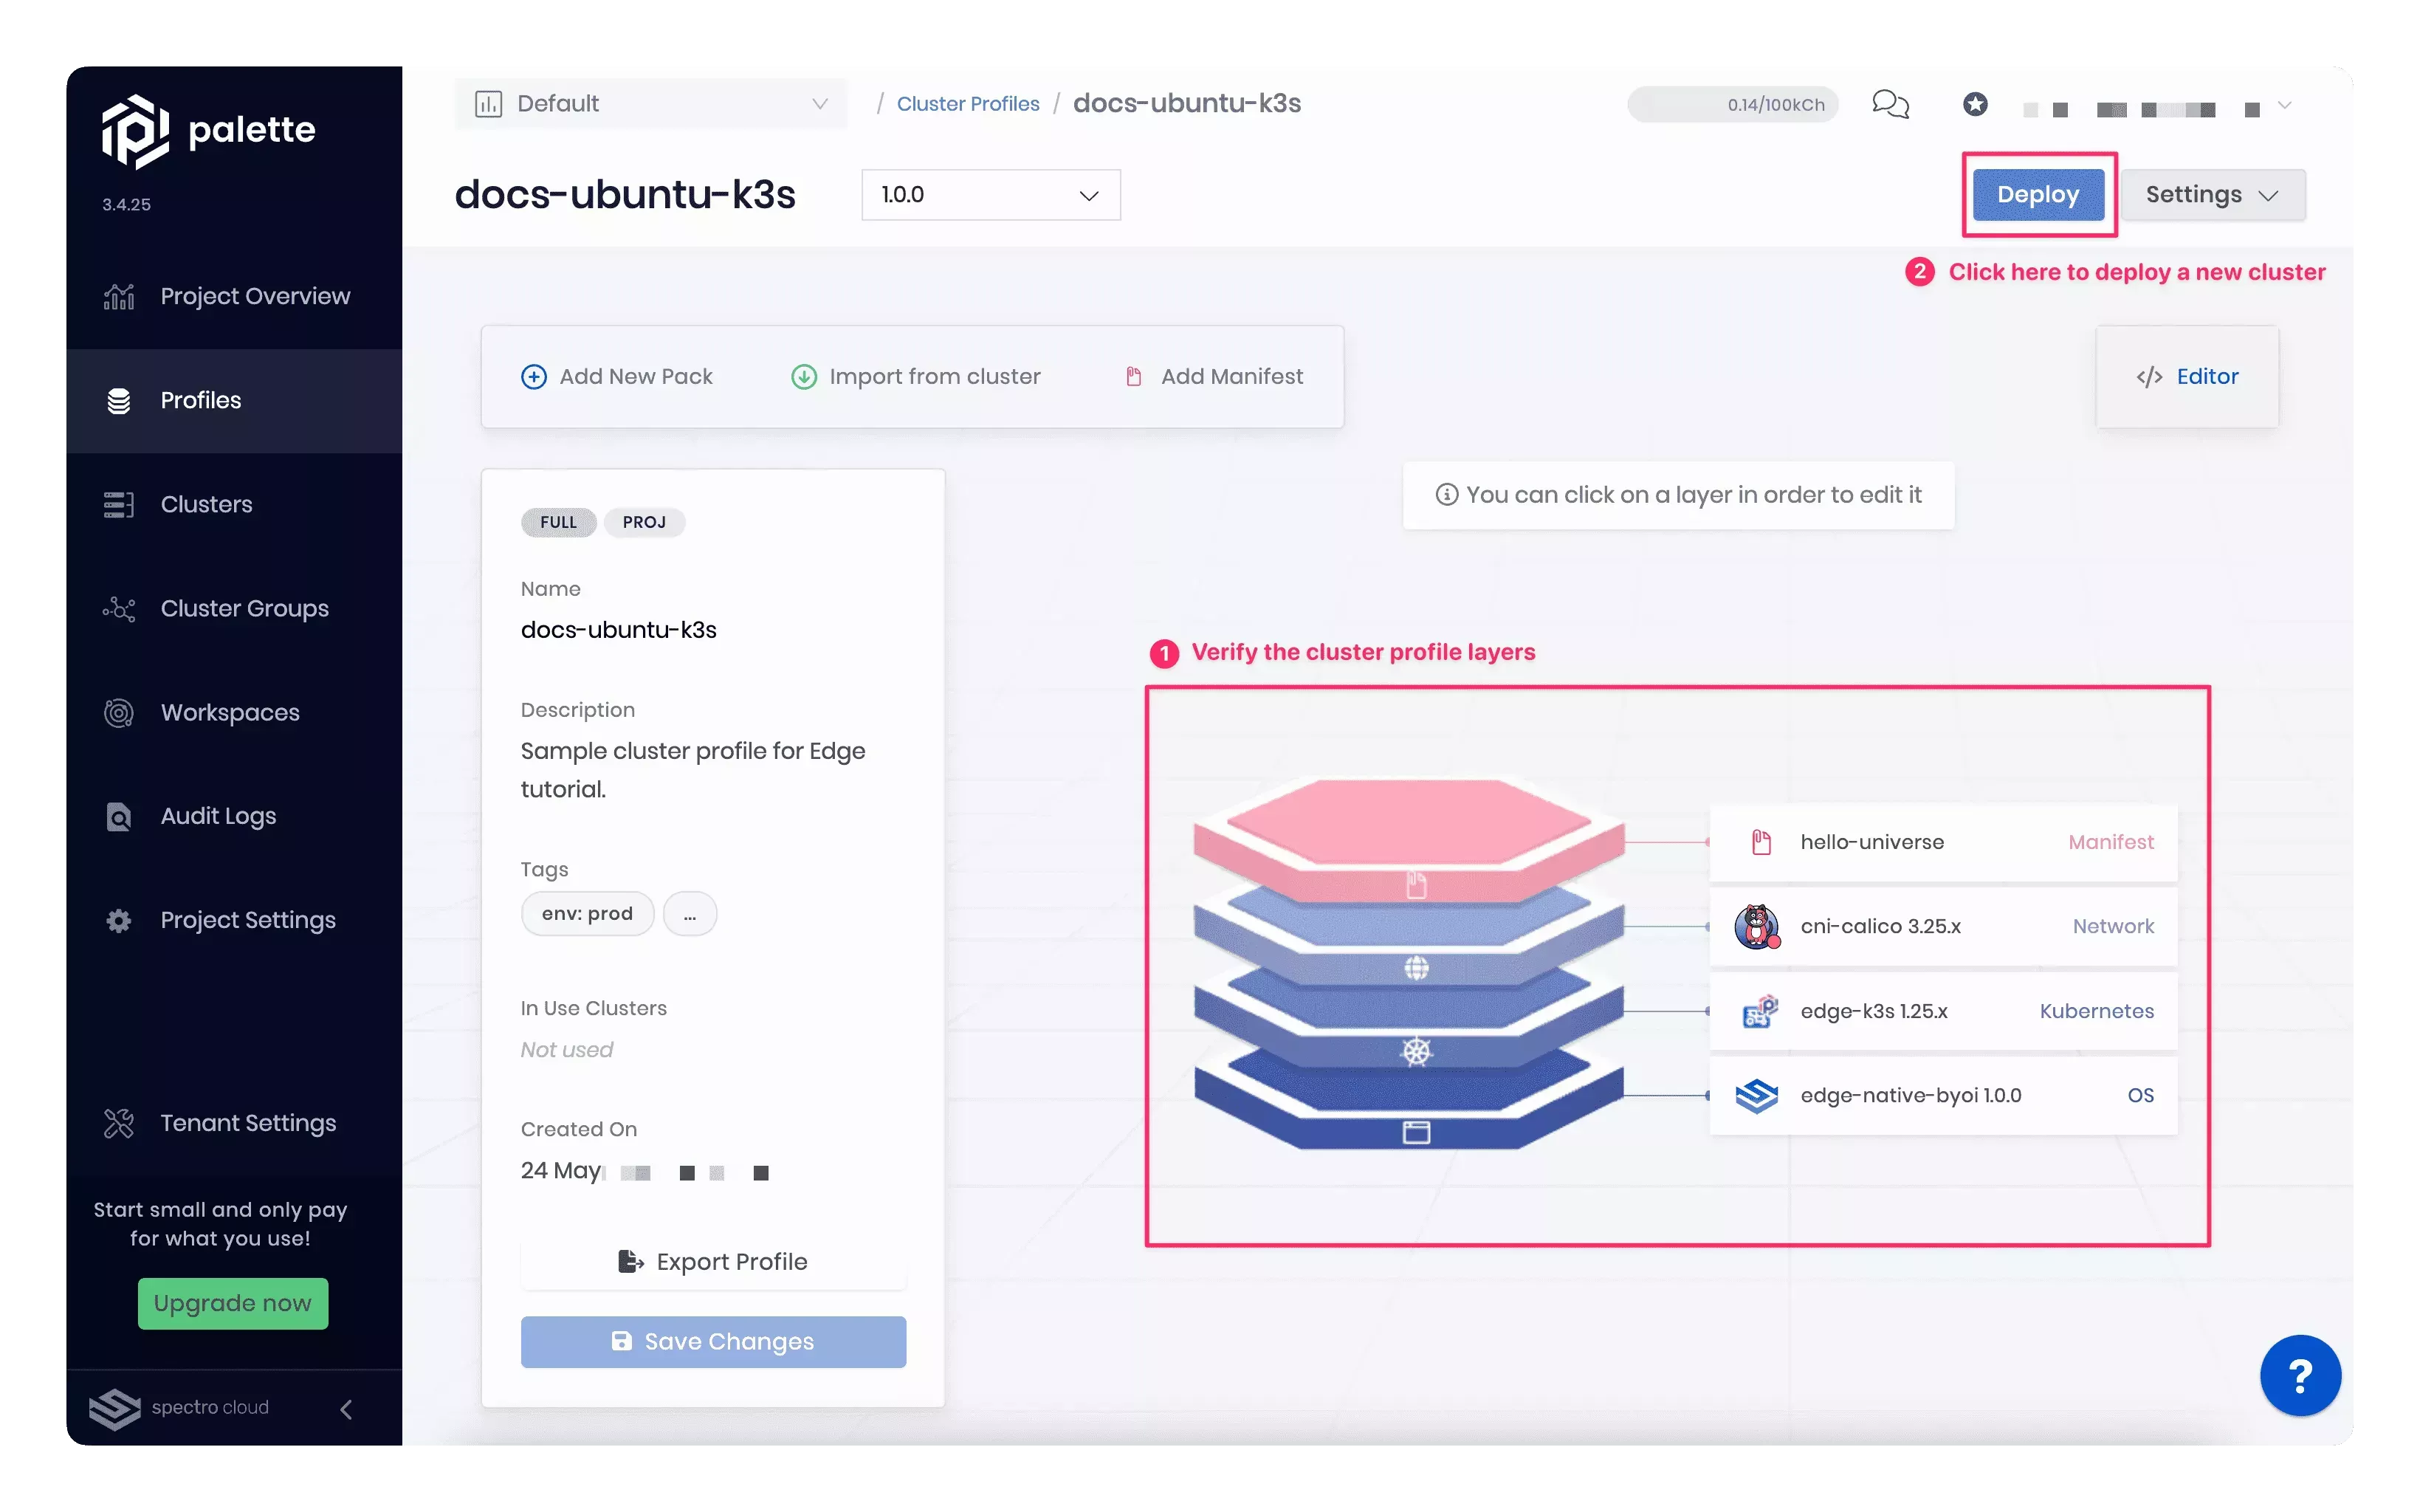This screenshot has height=1512, width=2420.
Task: Open Tenant Settings in the sidebar
Action: pyautogui.click(x=248, y=1123)
